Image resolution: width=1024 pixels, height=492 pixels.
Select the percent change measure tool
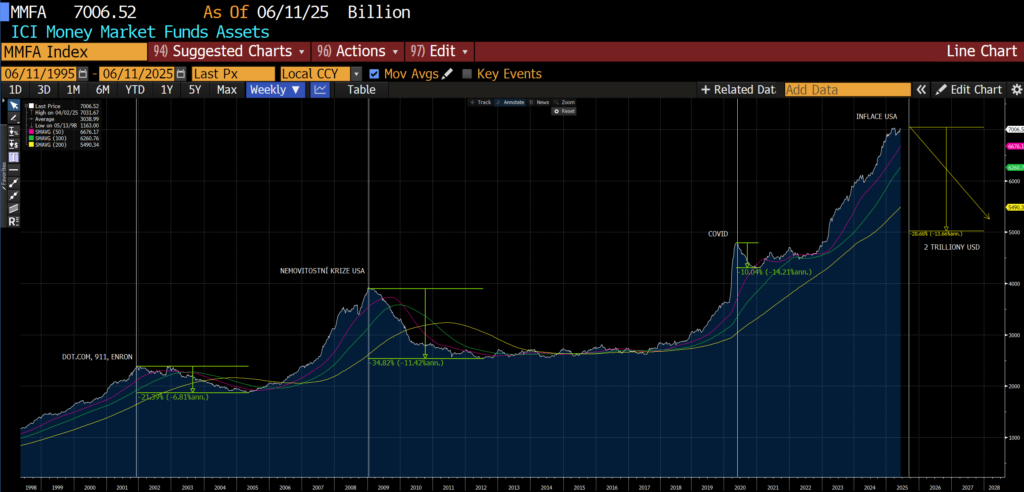coord(14,131)
